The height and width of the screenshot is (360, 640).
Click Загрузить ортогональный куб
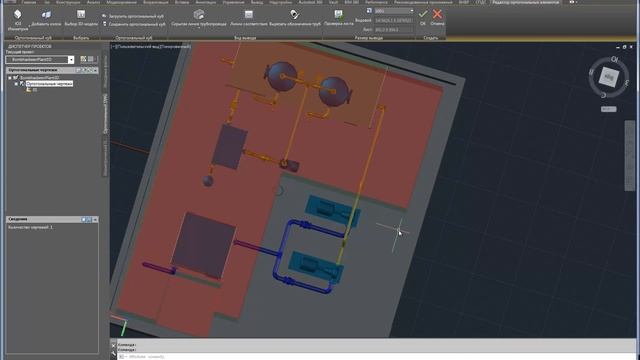pos(133,16)
